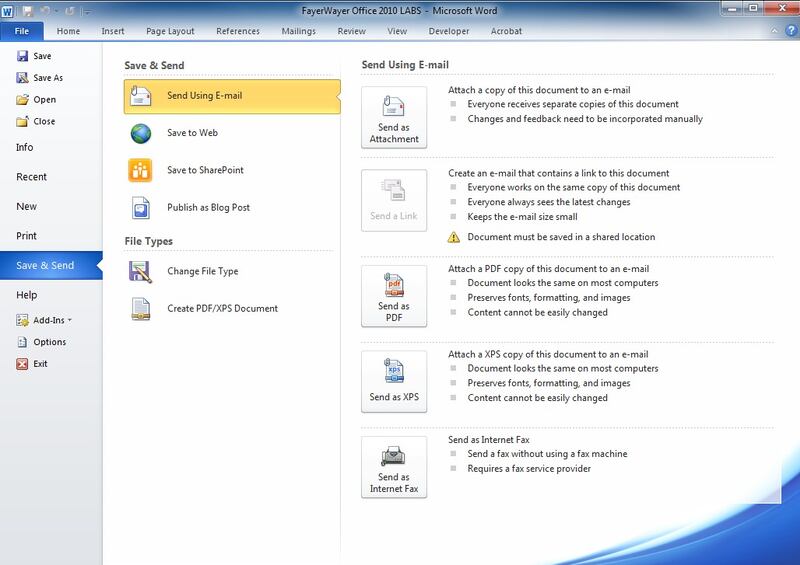Viewport: 800px width, 565px height.
Task: Click the Send as XPS button
Action: click(x=393, y=381)
